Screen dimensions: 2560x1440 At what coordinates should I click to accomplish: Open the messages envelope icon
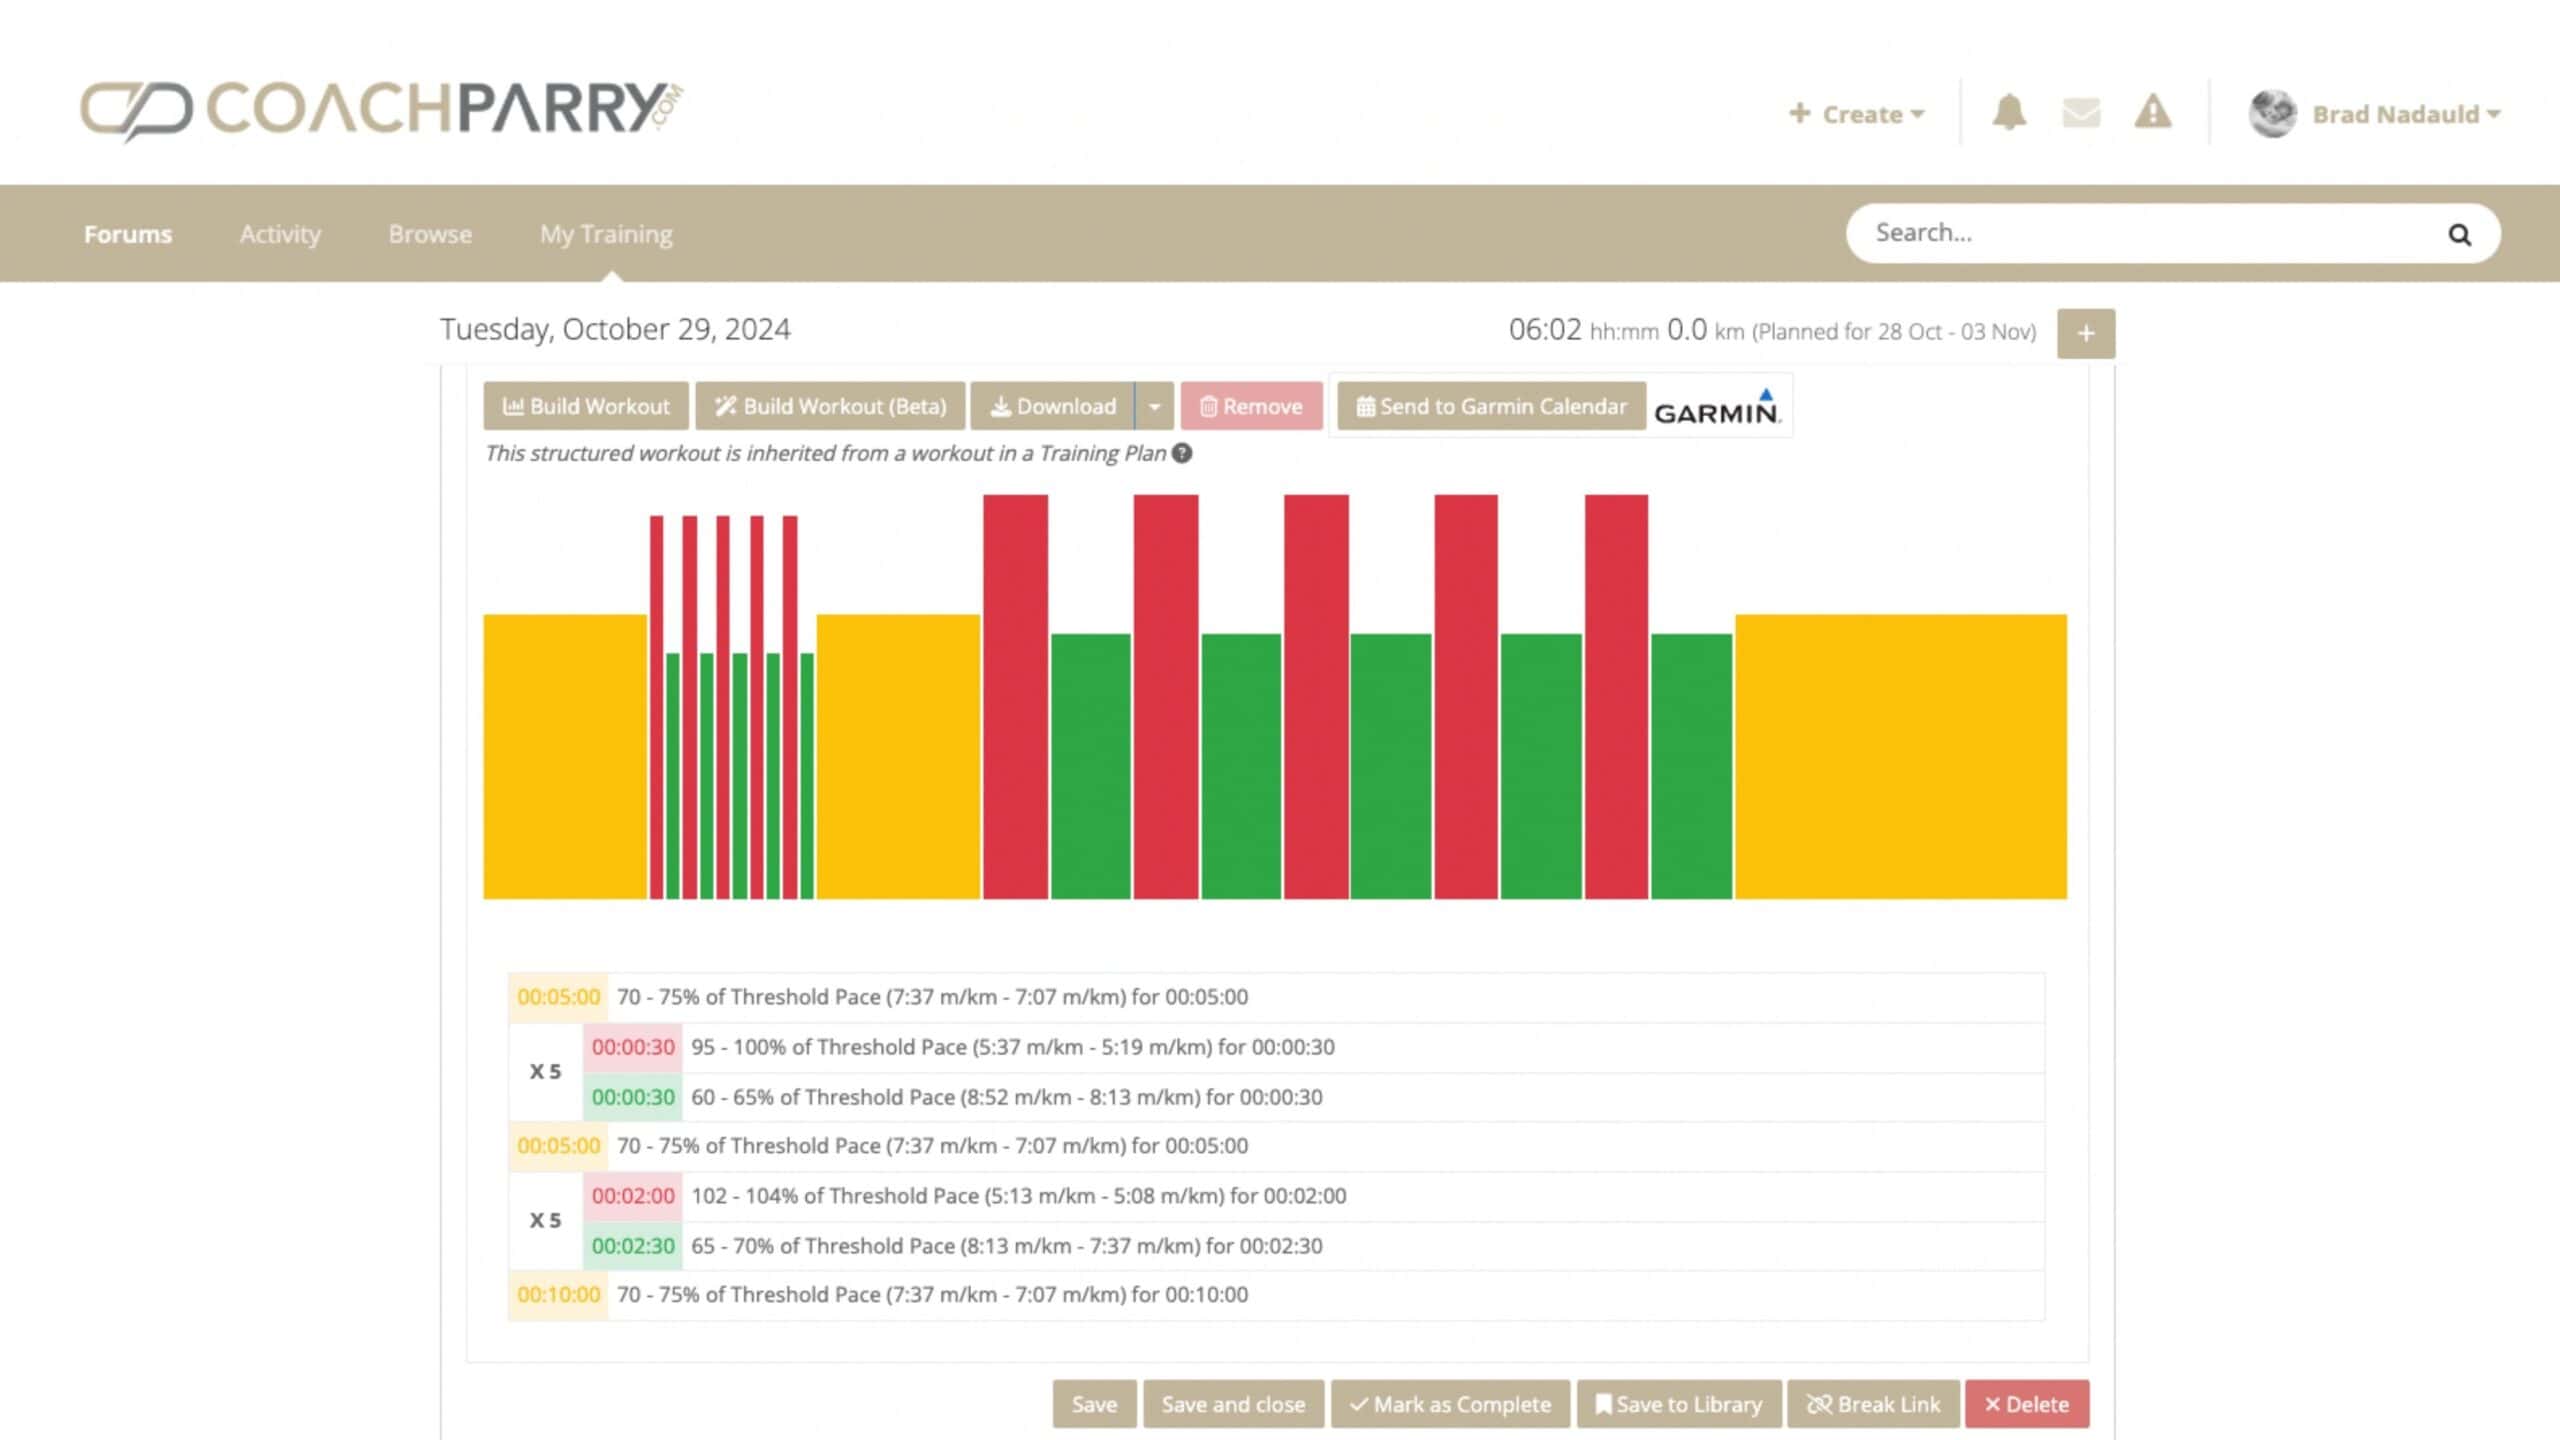point(2081,113)
